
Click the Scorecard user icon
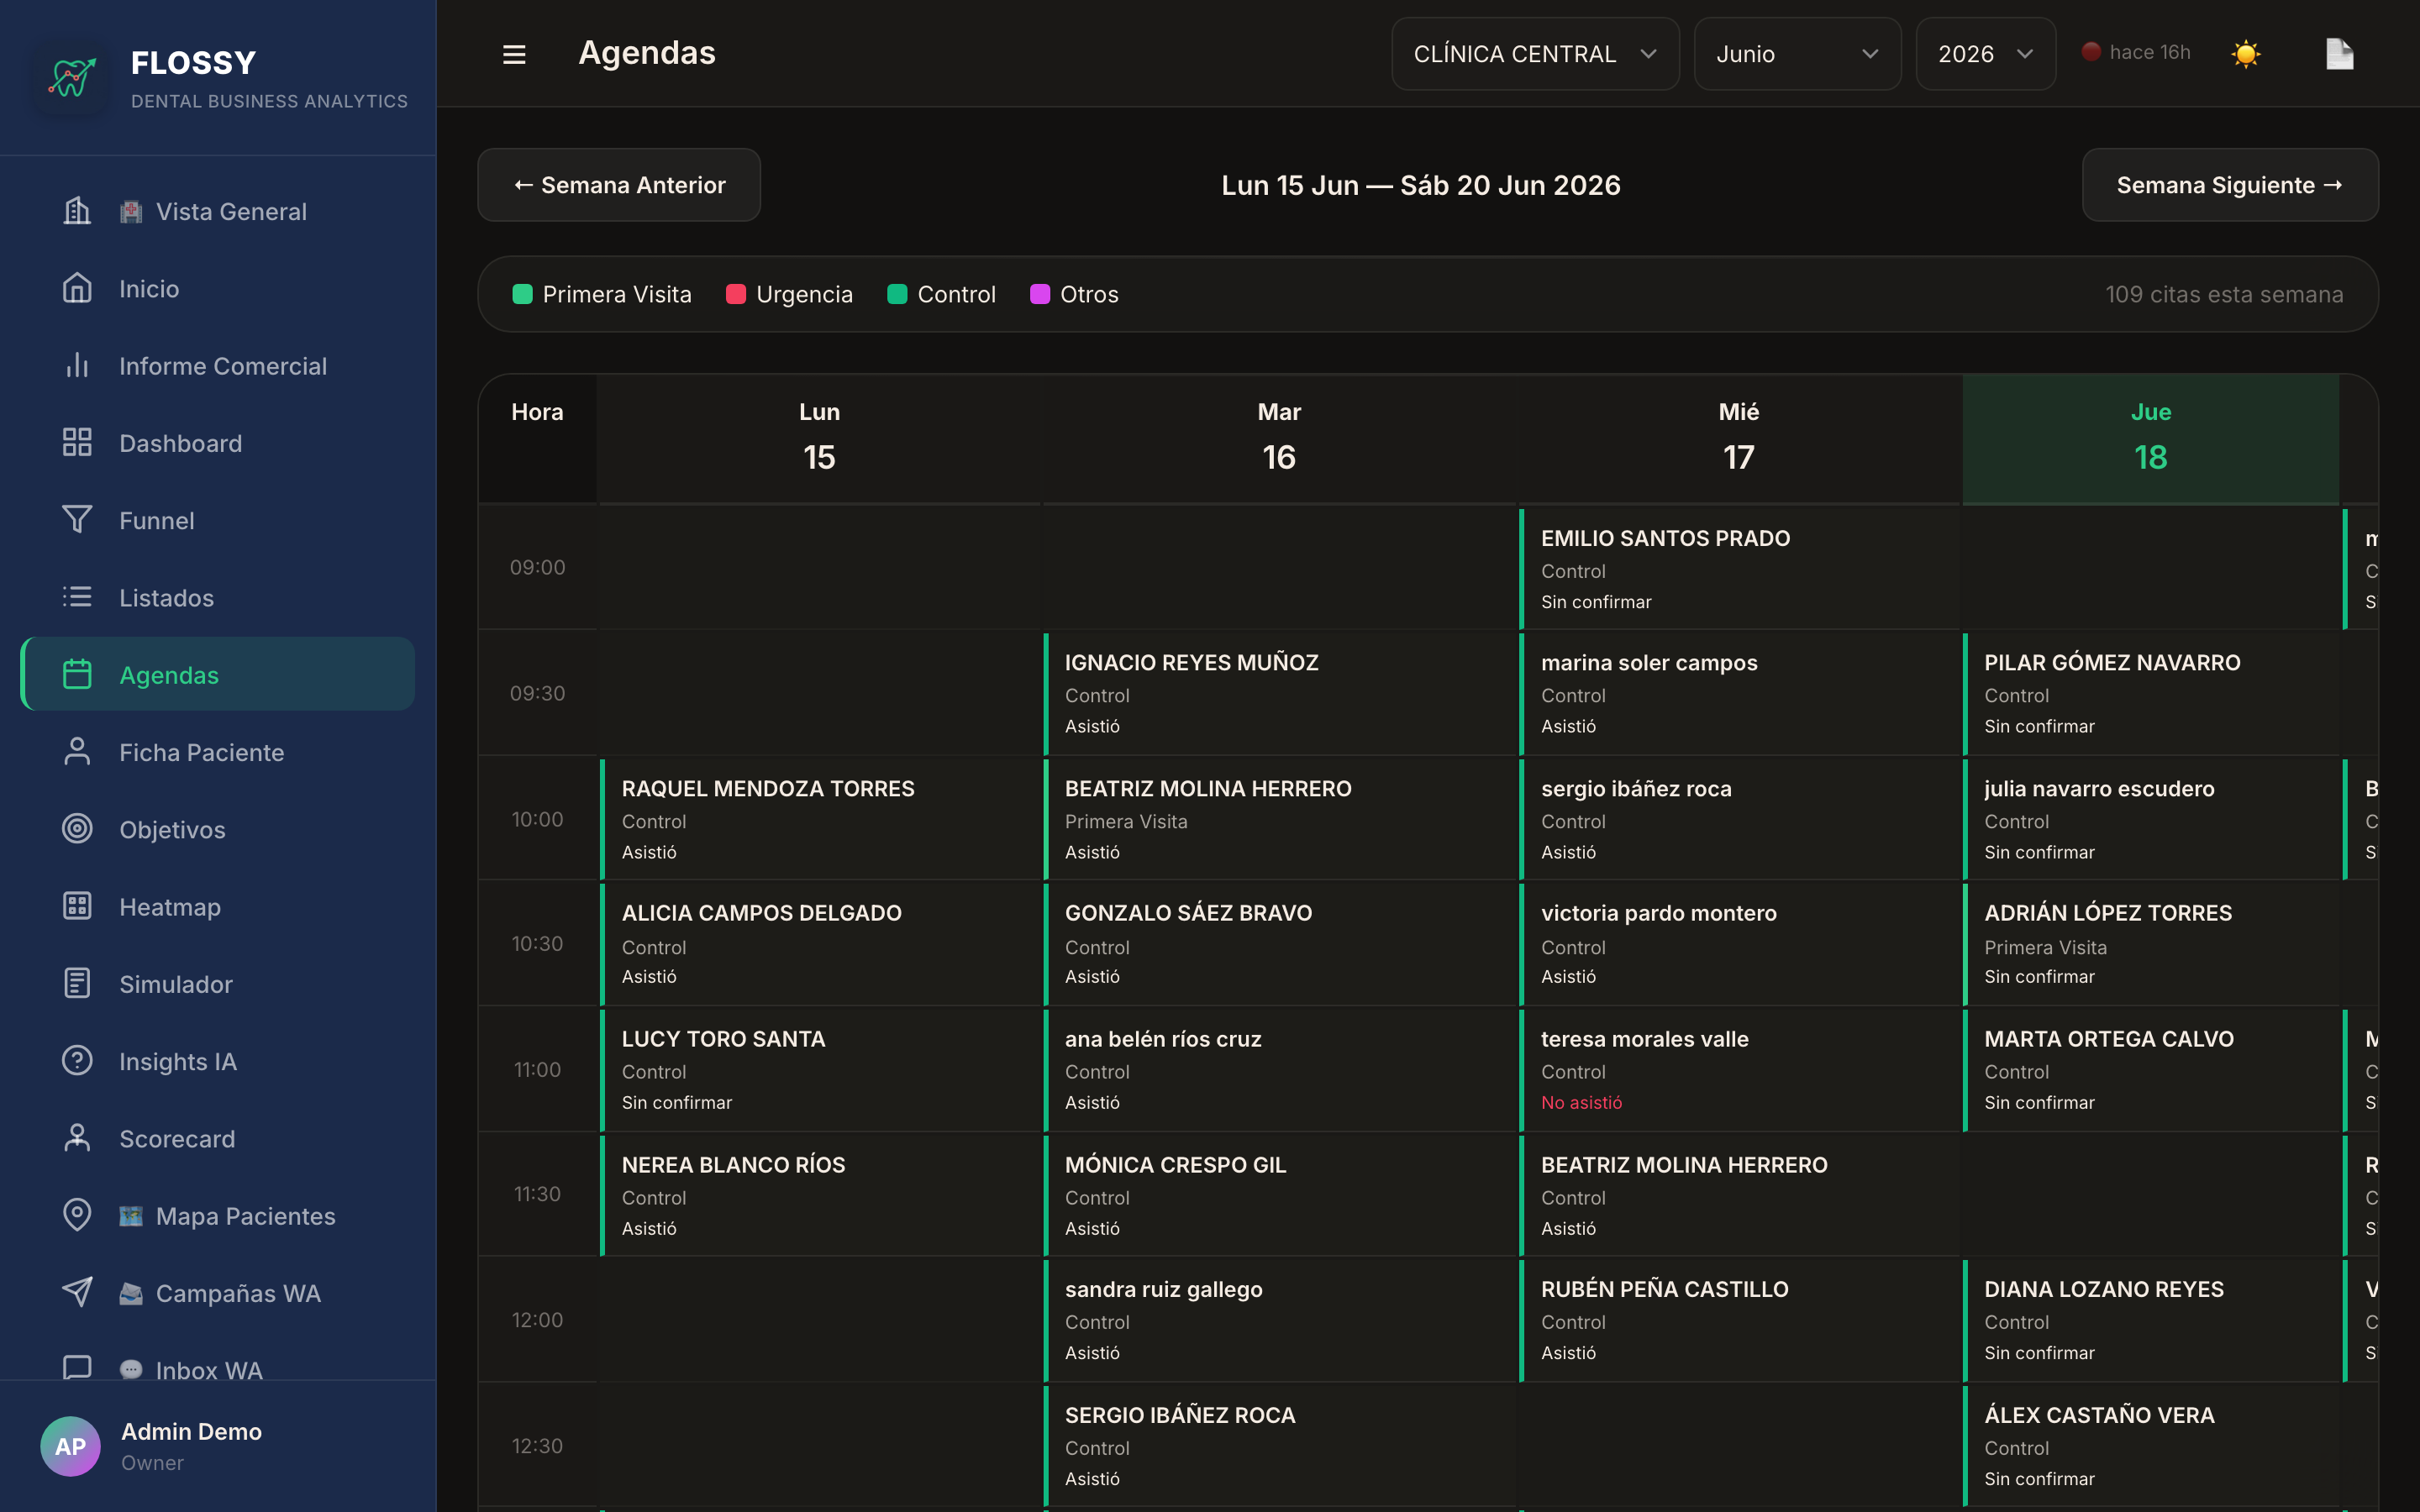77,1138
